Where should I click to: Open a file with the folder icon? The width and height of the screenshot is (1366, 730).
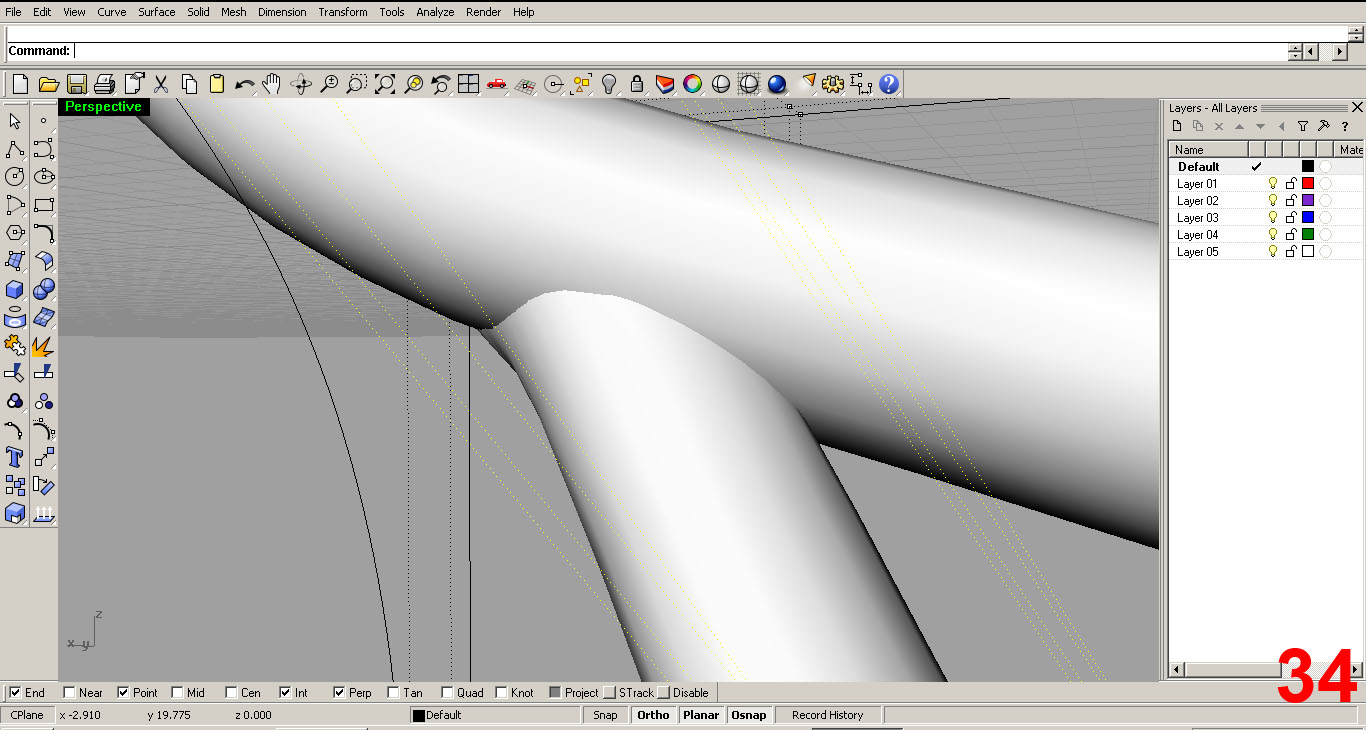[x=48, y=84]
